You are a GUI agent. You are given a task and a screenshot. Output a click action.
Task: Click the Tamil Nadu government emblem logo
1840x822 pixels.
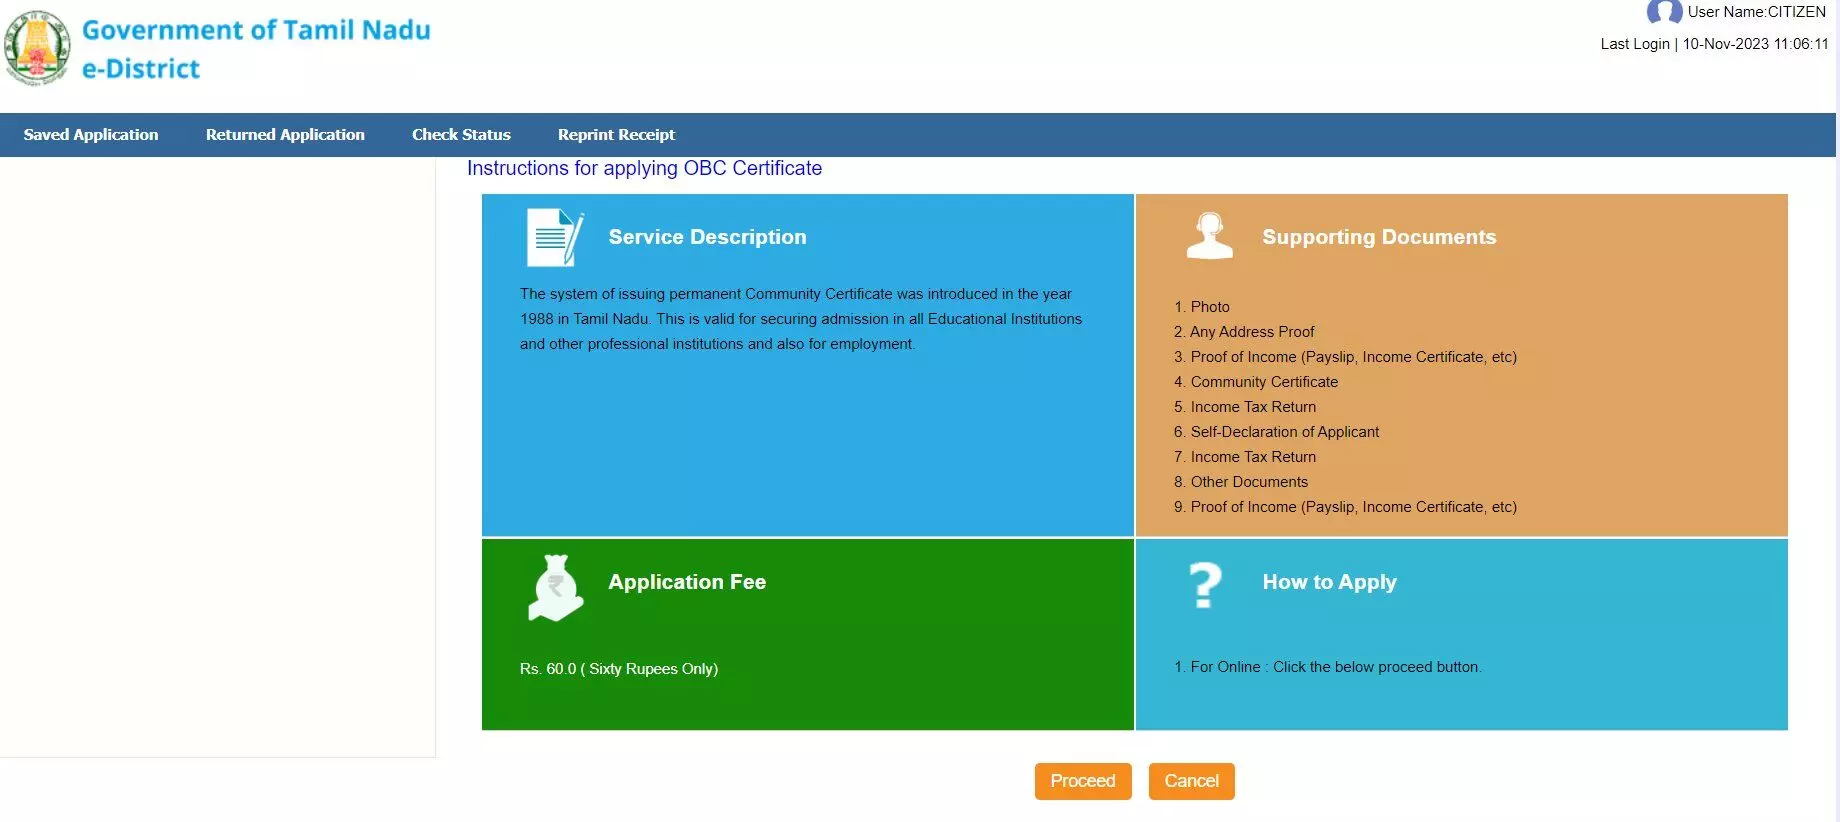(x=37, y=48)
